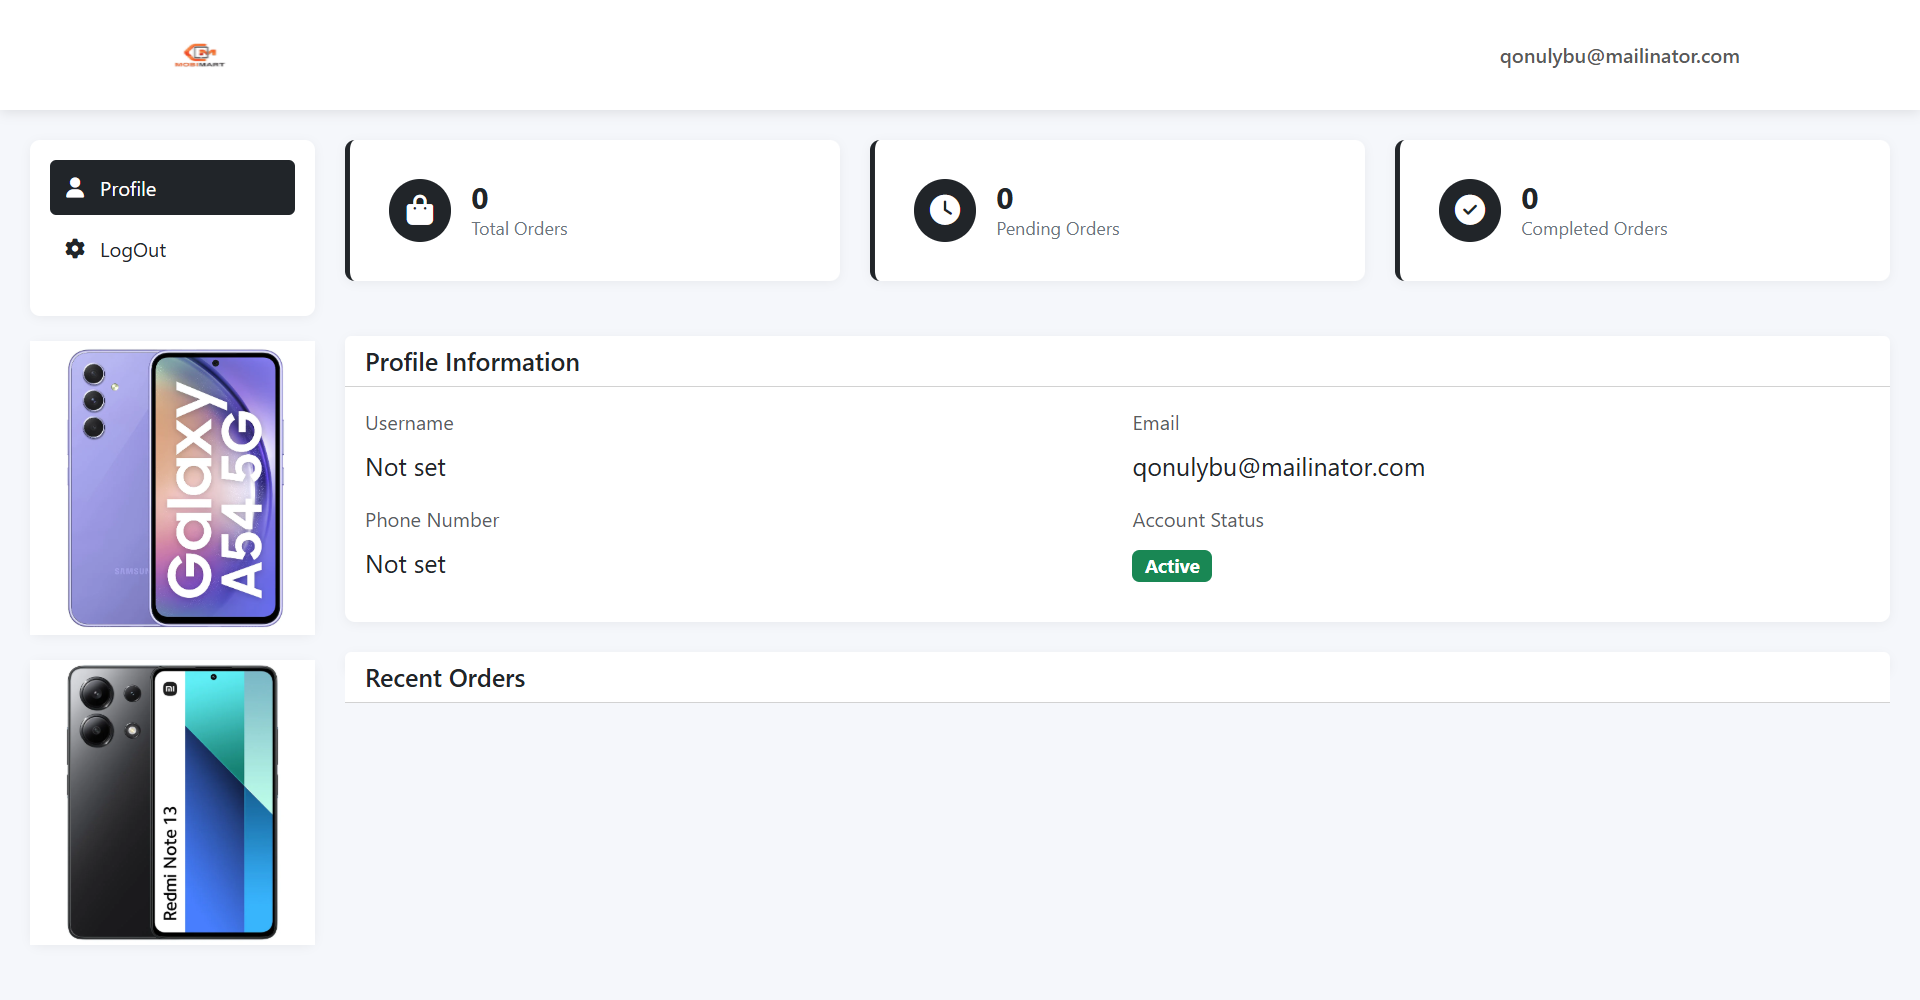Image resolution: width=1920 pixels, height=1000 pixels.
Task: Click the shopping bag Total Orders icon
Action: coord(420,210)
